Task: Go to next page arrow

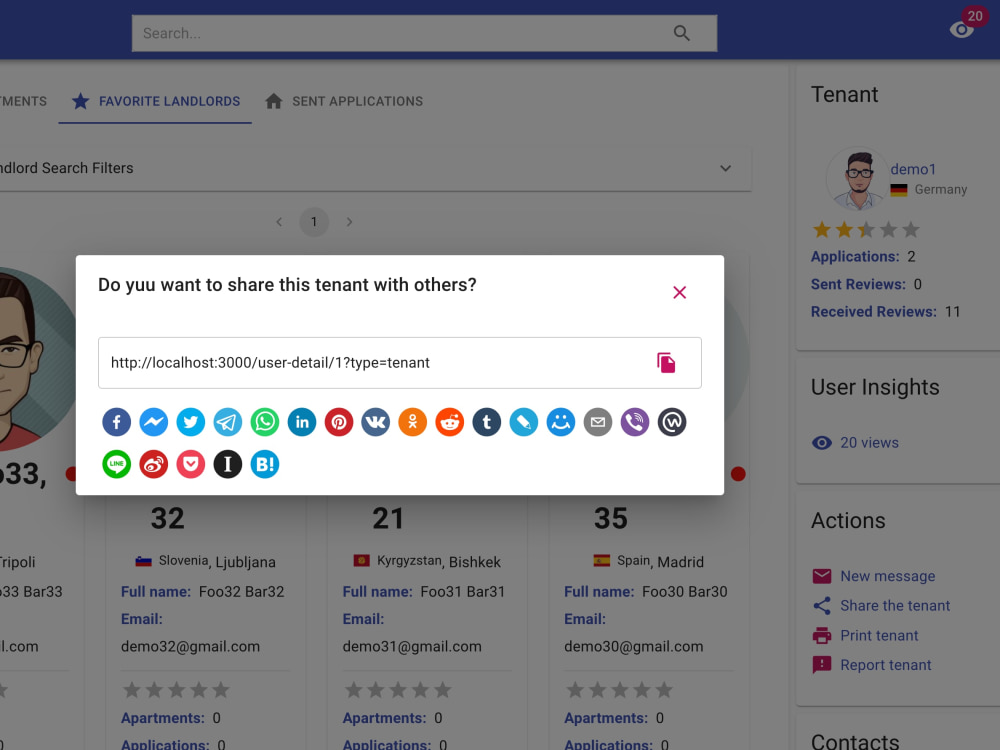Action: pyautogui.click(x=349, y=222)
